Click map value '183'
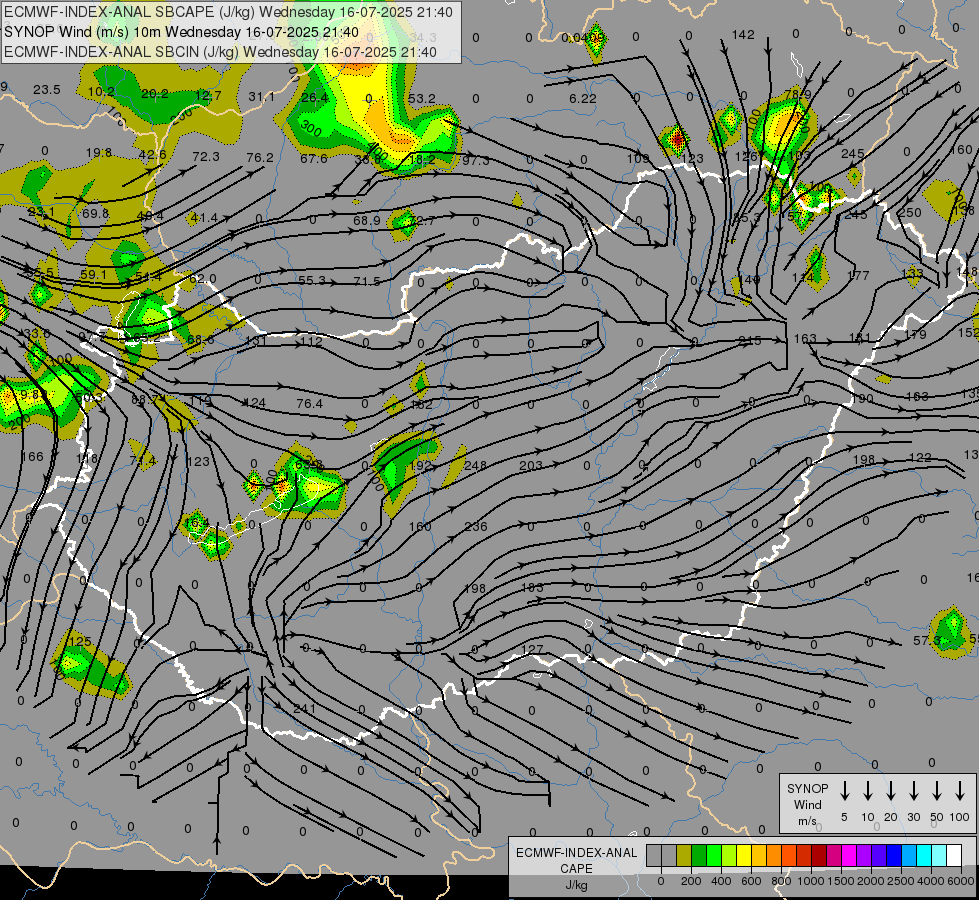979x900 pixels. click(532, 588)
